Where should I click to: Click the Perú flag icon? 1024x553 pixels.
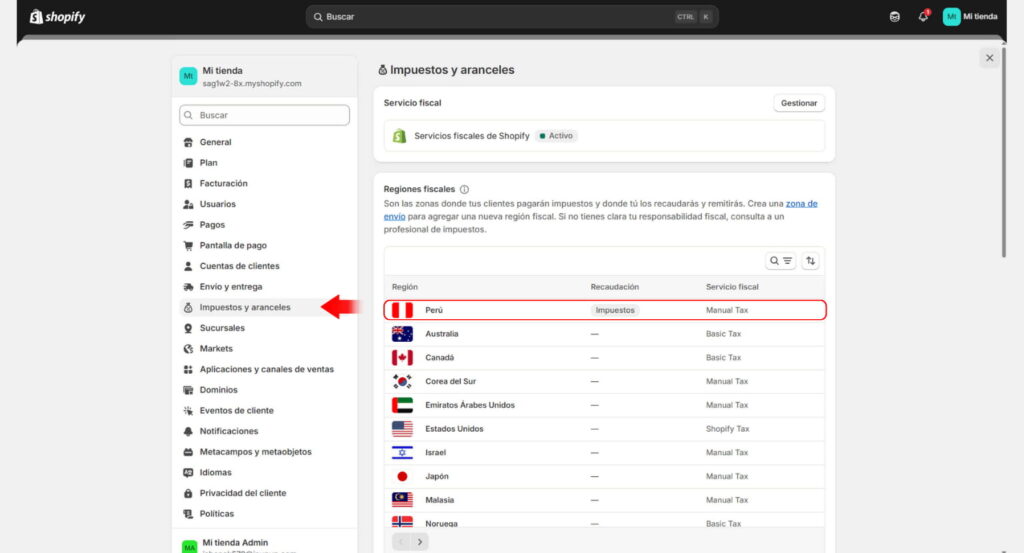[402, 310]
